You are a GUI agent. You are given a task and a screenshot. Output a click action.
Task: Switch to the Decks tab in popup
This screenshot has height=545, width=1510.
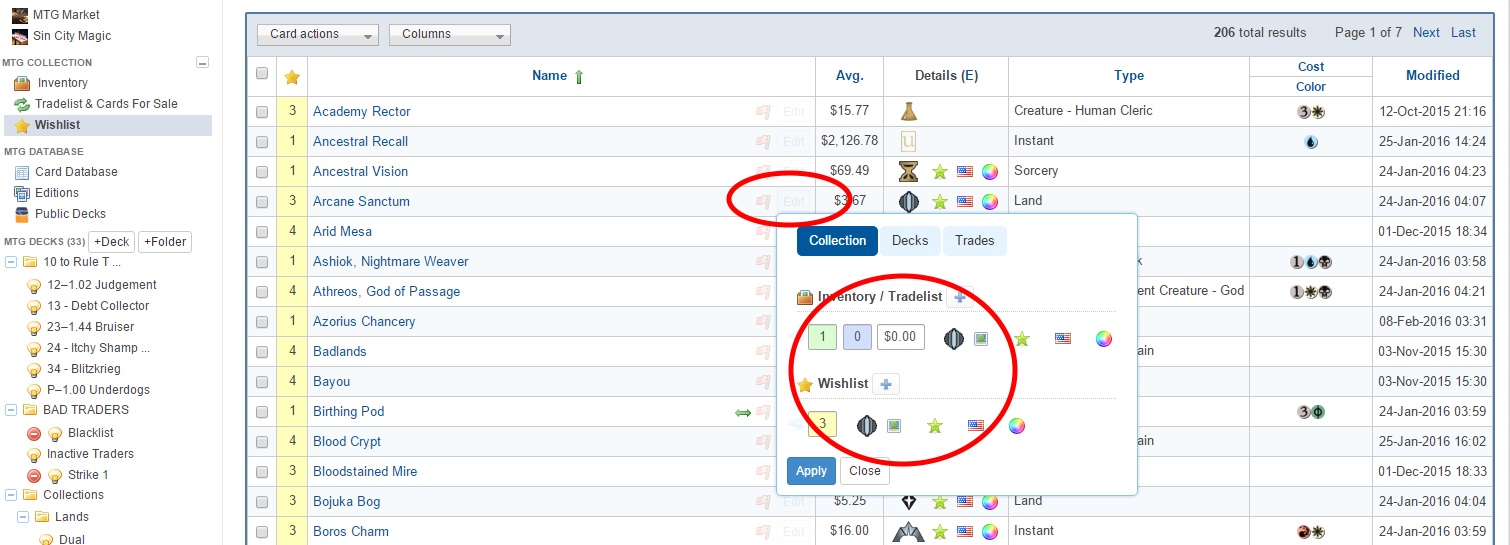pos(910,240)
